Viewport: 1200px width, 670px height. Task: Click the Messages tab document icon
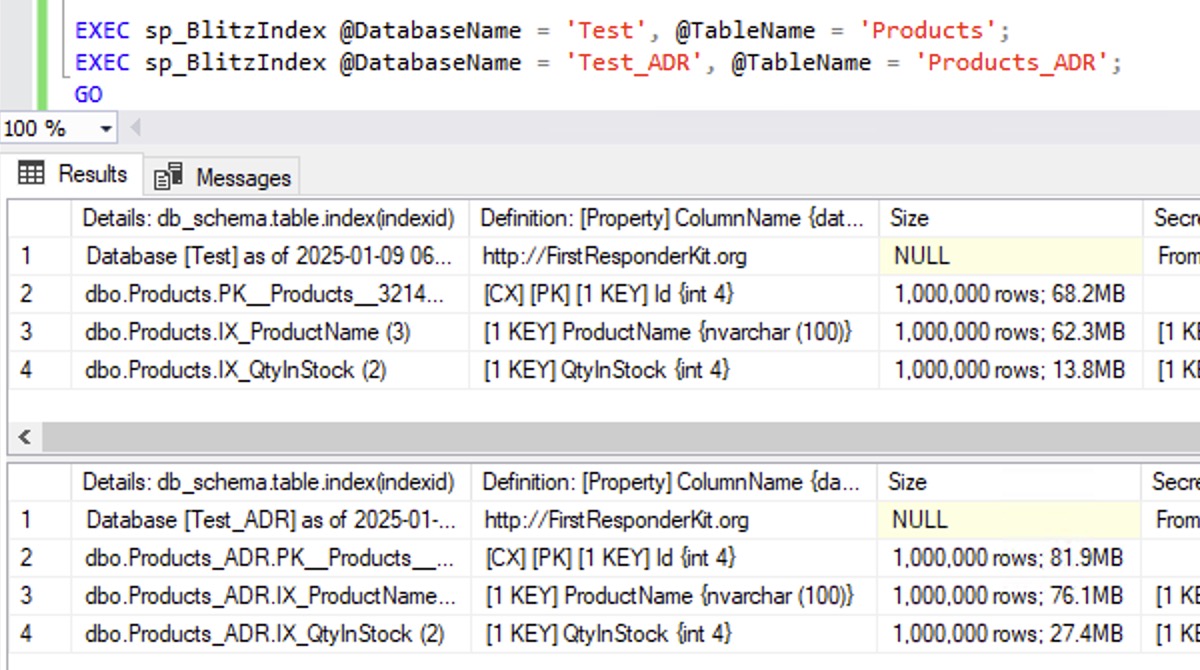pos(168,177)
